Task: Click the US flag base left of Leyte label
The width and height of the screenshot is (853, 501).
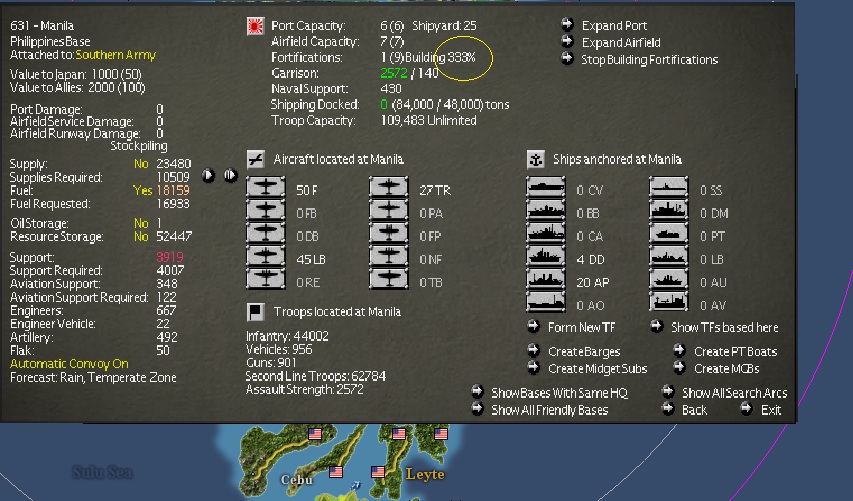Action: 378,472
